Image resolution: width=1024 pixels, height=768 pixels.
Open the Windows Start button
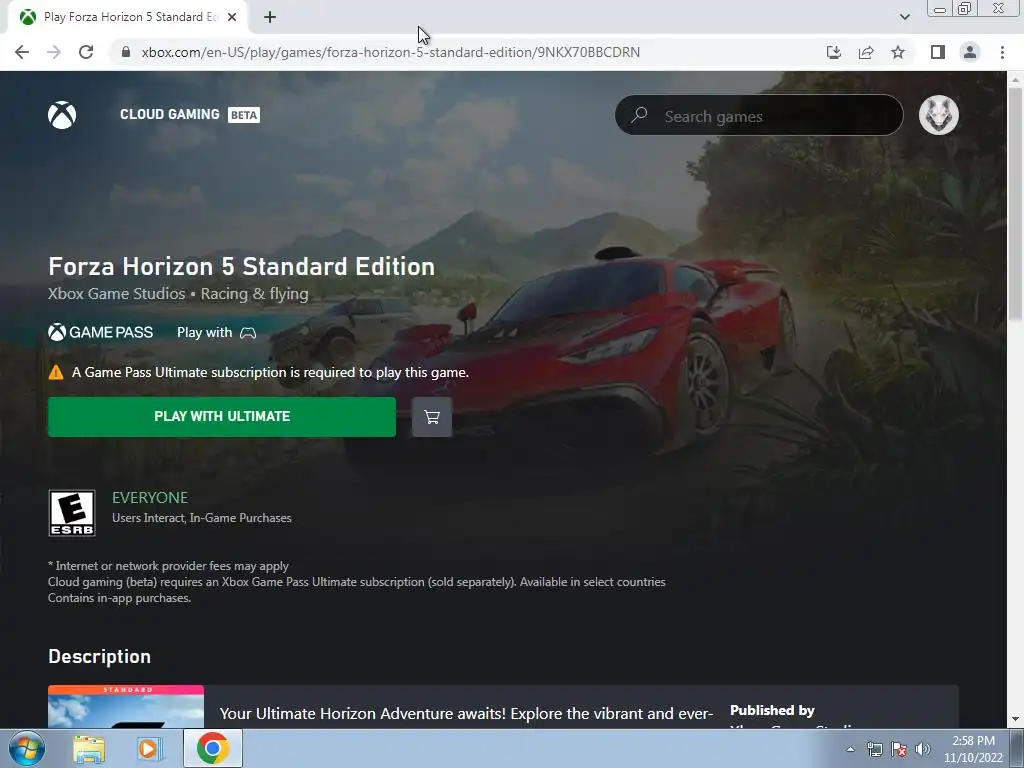[x=26, y=748]
